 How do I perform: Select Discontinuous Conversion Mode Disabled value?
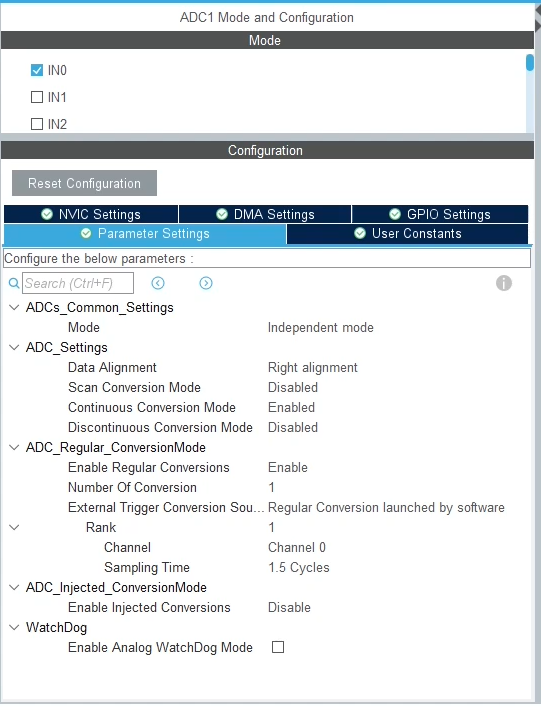coord(293,427)
